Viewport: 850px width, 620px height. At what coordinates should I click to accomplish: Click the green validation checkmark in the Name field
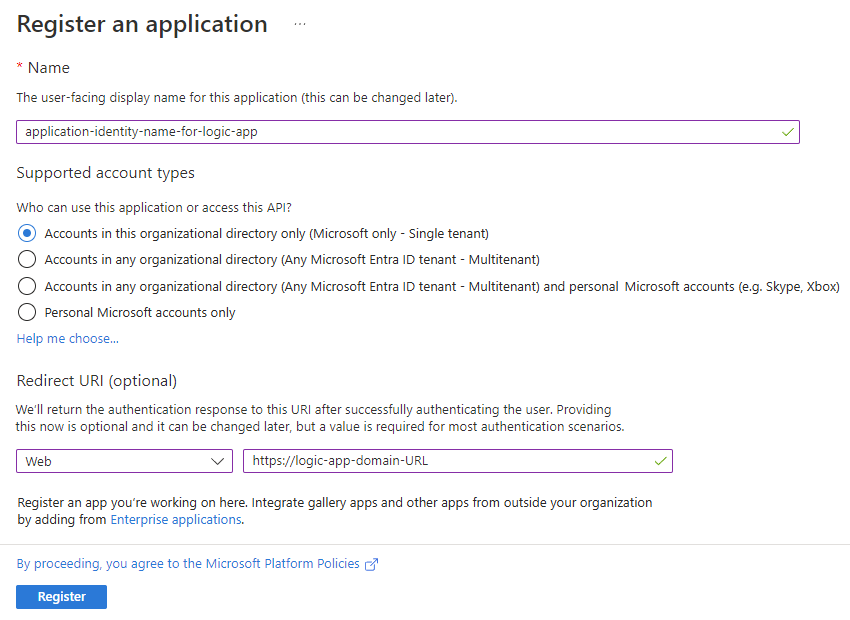pos(786,131)
